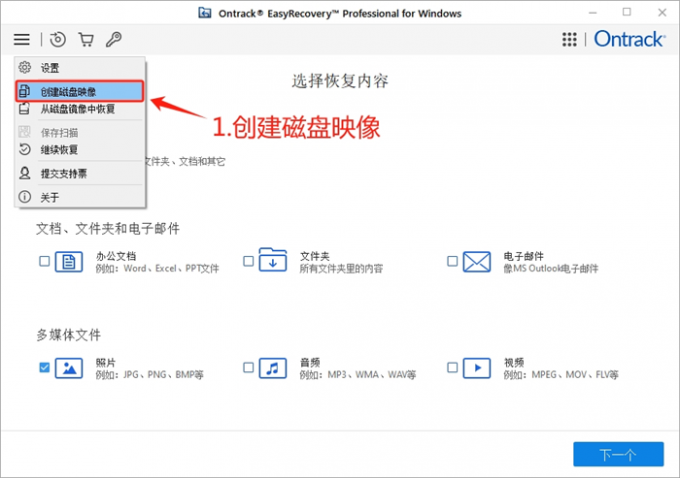
Task: Click the 像MS Outlook电子邮件 description
Action: [550, 269]
